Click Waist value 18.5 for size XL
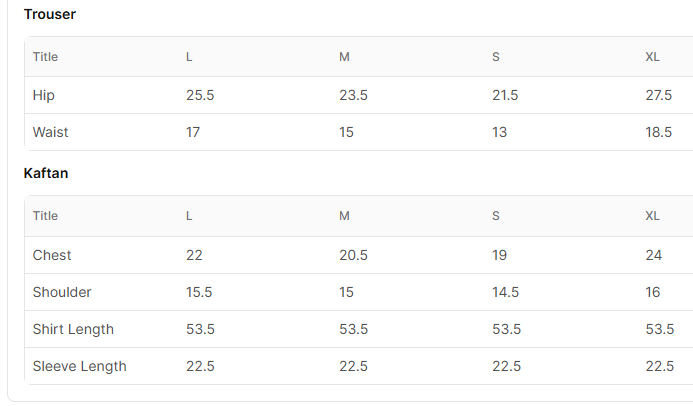Viewport: 693px width, 406px height. coord(659,133)
